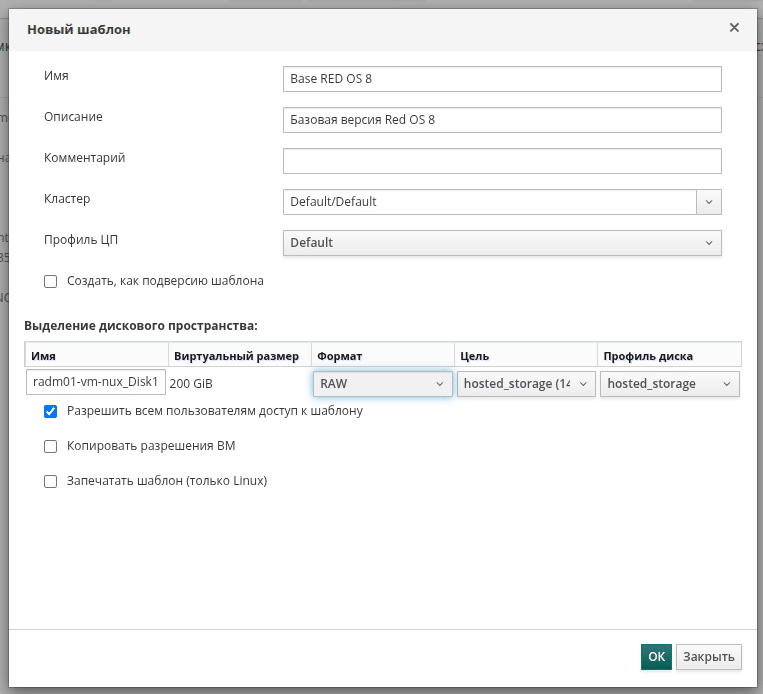Uncheck 'Разрешить всем пользователям доступ к шаблону'
The height and width of the screenshot is (694, 763).
click(51, 411)
